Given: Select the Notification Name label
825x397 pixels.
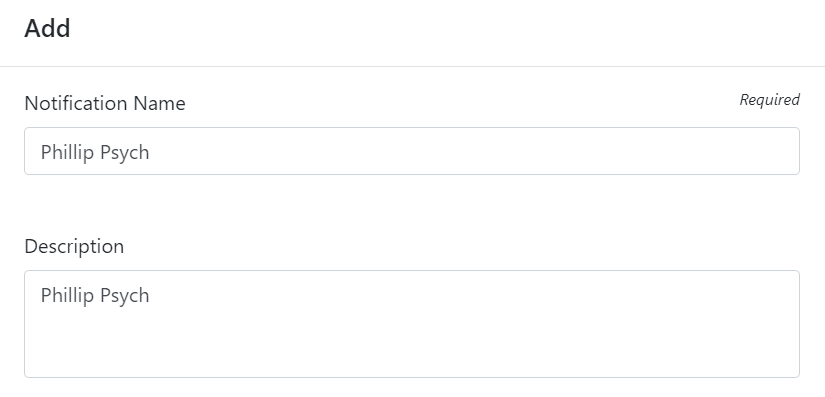Looking at the screenshot, I should coord(105,103).
